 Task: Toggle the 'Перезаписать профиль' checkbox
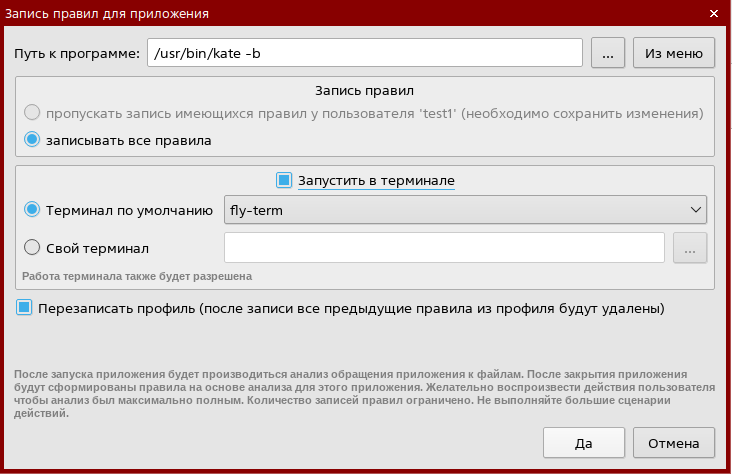pos(25,308)
